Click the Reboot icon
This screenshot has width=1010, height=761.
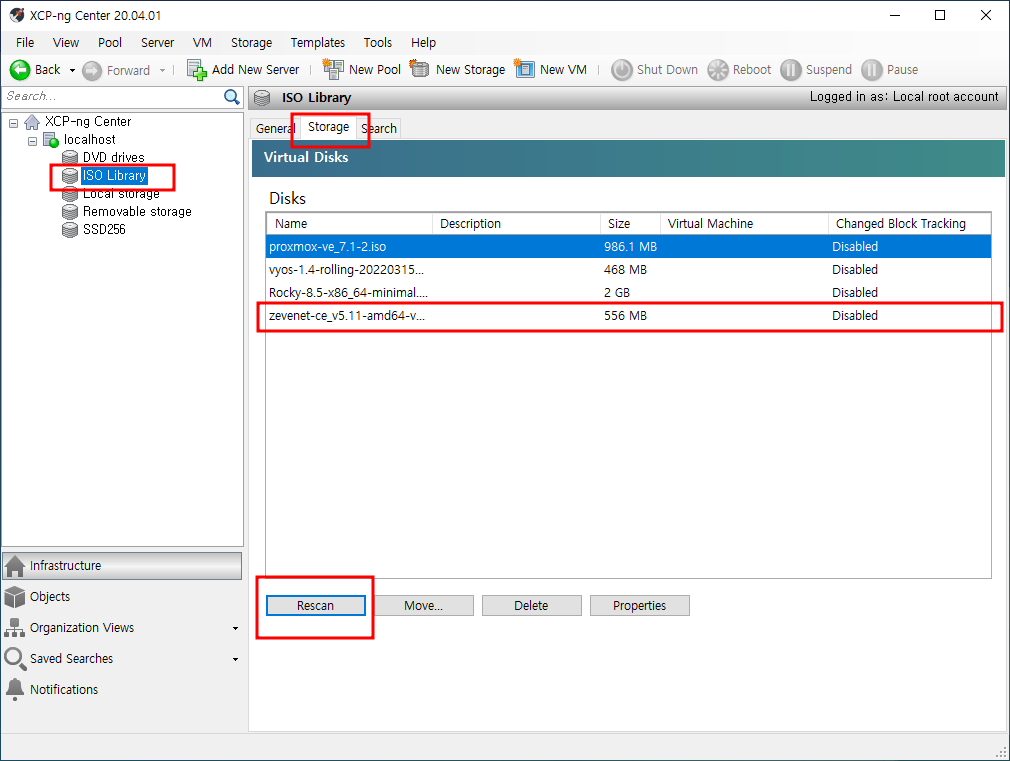[x=718, y=70]
